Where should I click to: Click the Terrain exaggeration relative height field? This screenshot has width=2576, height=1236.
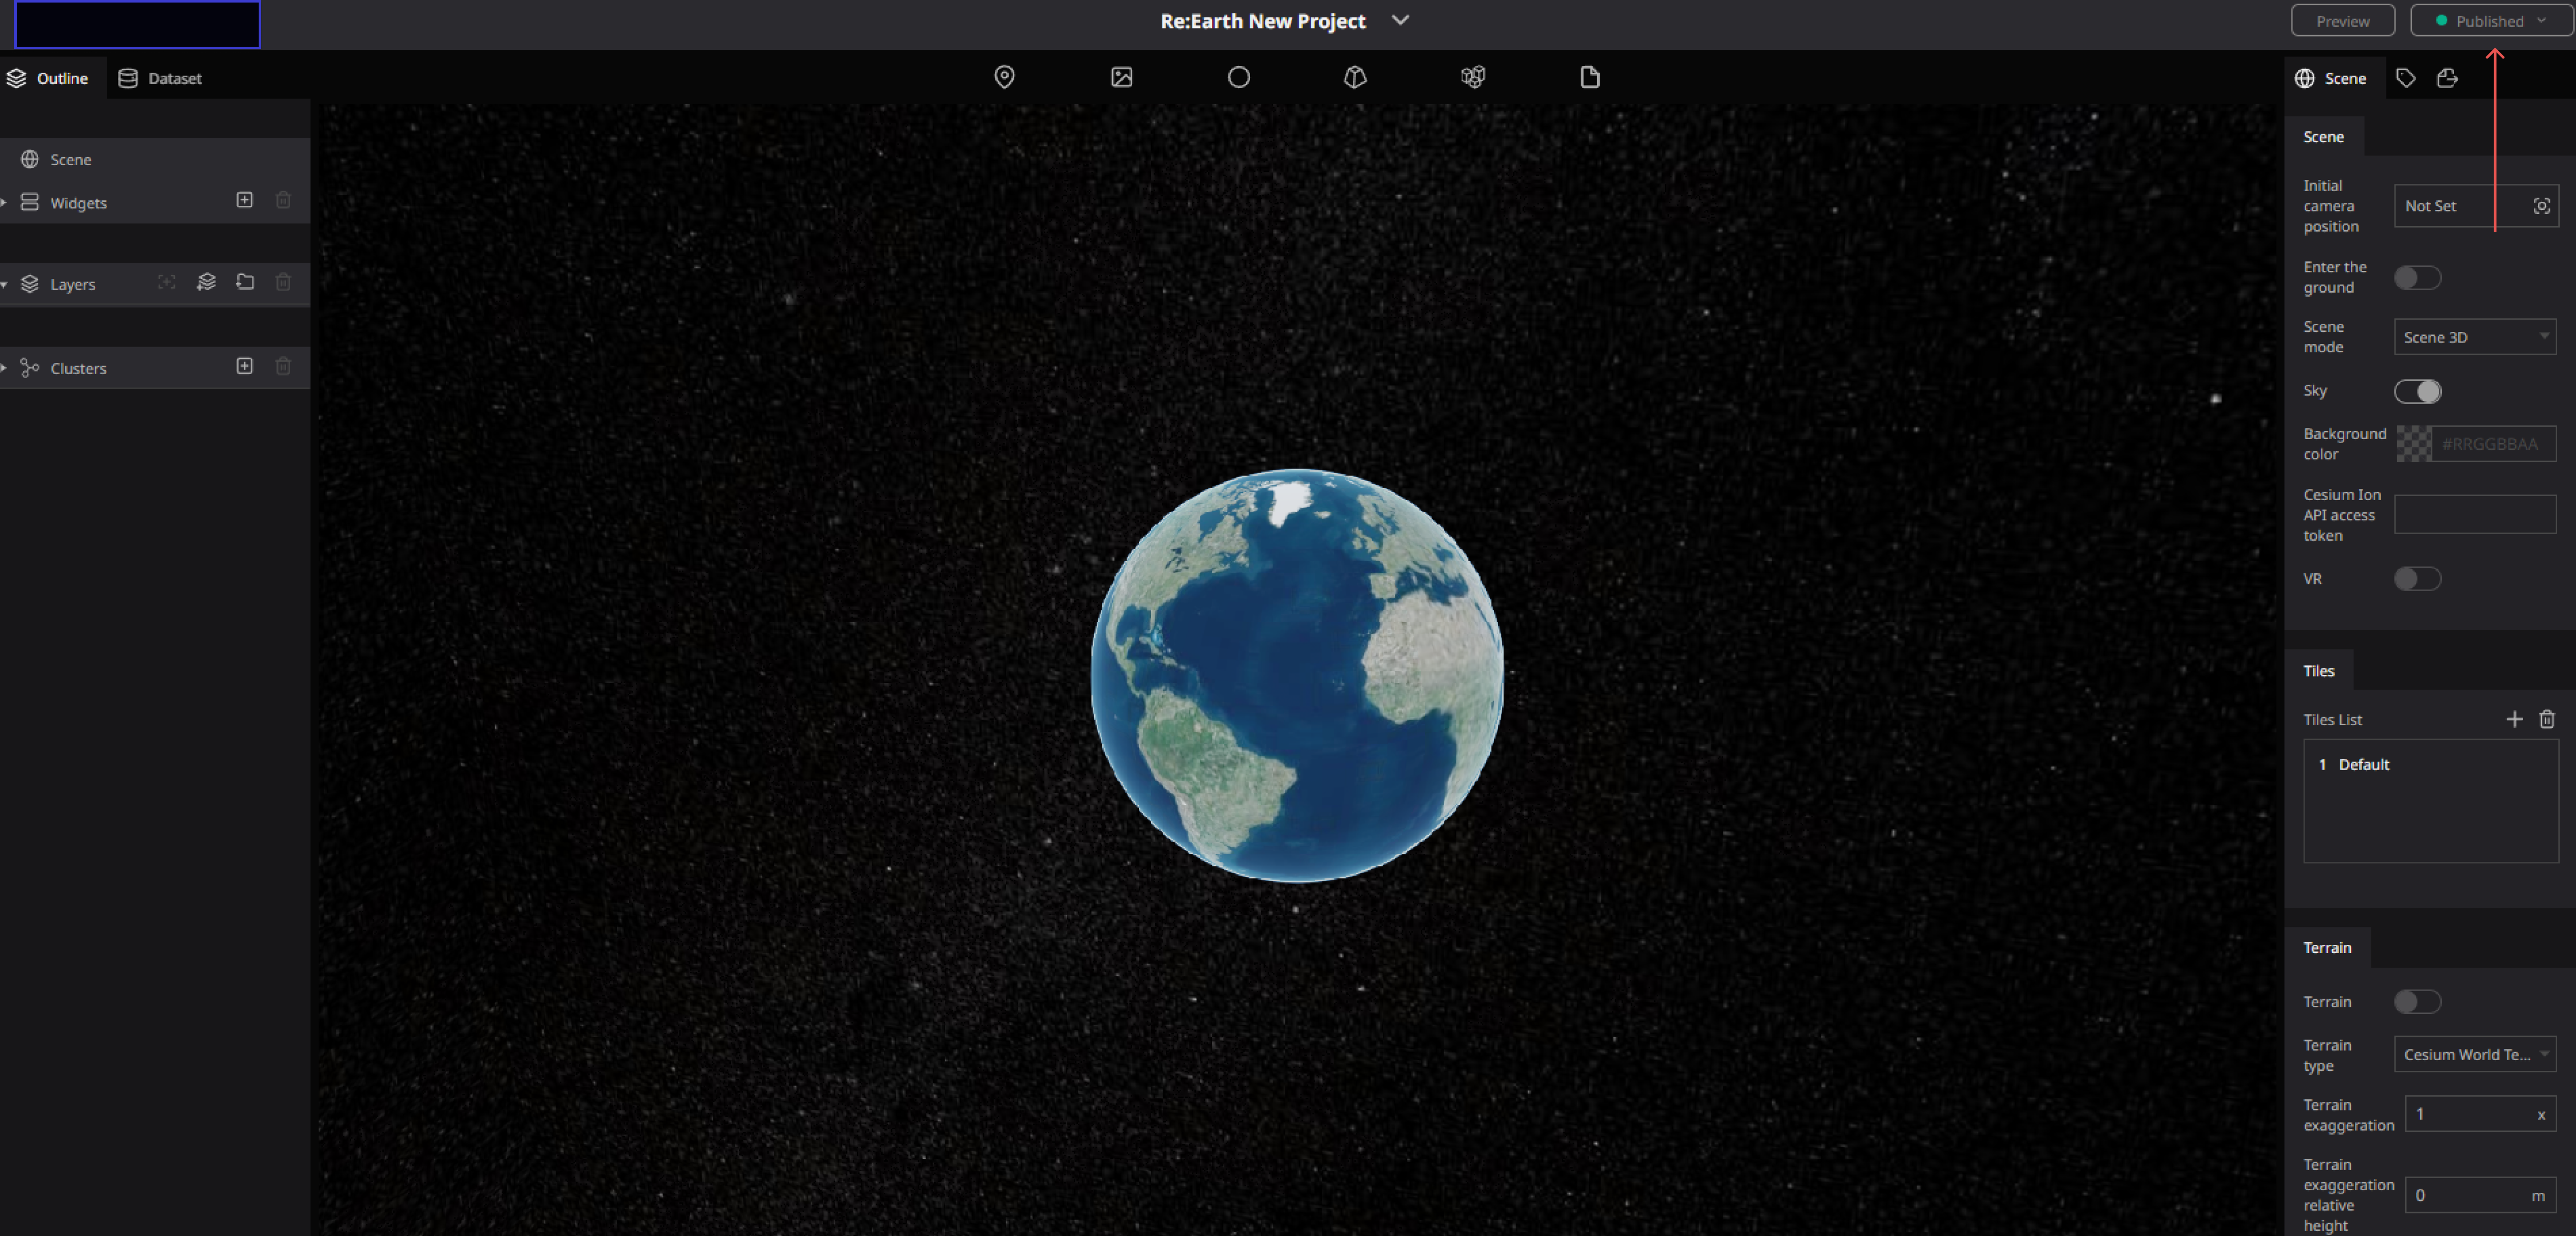(x=2480, y=1195)
